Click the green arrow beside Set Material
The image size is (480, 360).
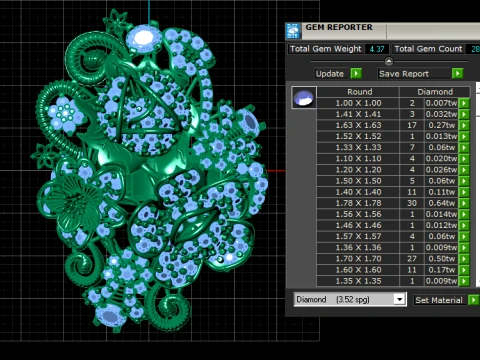pos(474,300)
